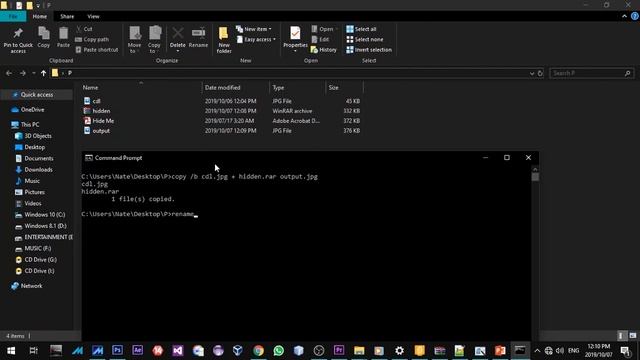Open Desktop folder in sidebar
The image size is (640, 360).
[35, 147]
